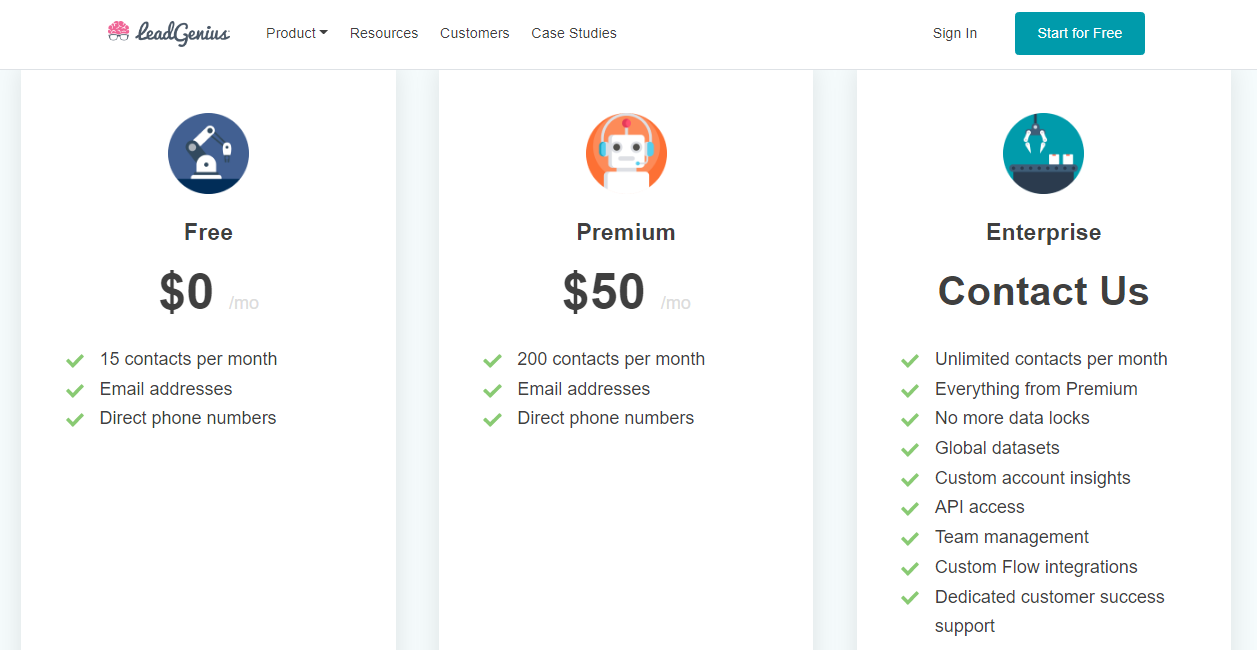
Task: Go to Case Studies page
Action: coord(574,33)
